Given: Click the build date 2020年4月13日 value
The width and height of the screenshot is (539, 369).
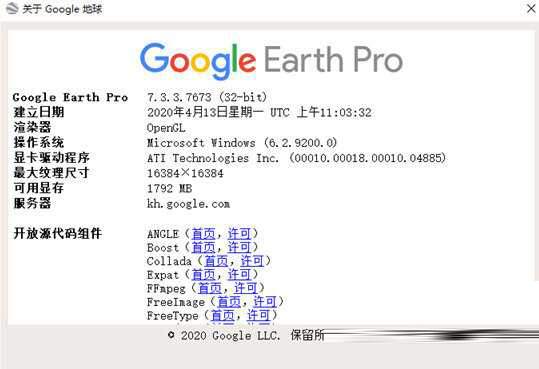Looking at the screenshot, I should (260, 112).
